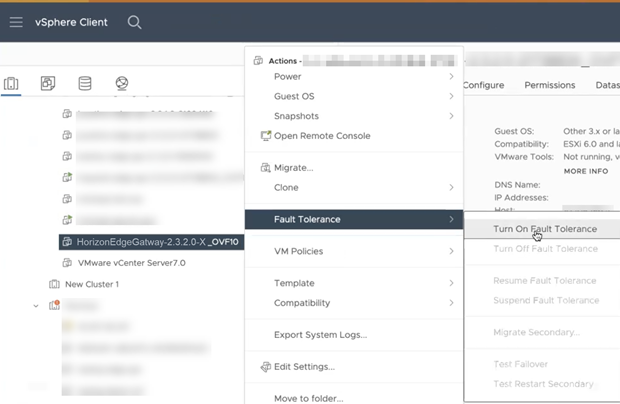Click the search magnifier icon
This screenshot has height=404, width=620.
tap(134, 22)
